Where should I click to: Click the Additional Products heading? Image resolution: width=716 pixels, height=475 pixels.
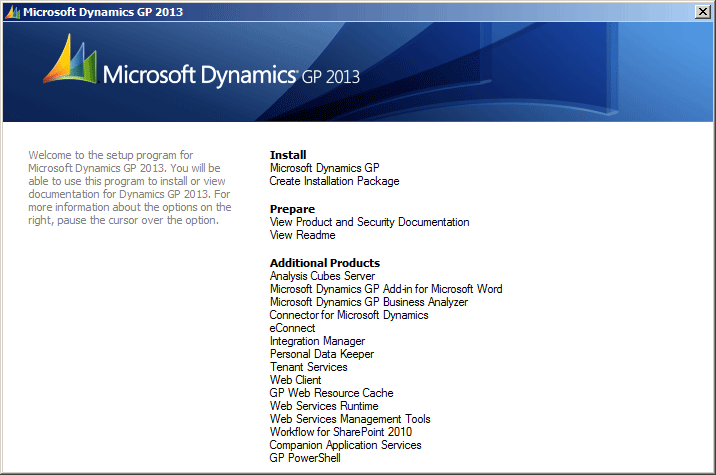pos(325,263)
